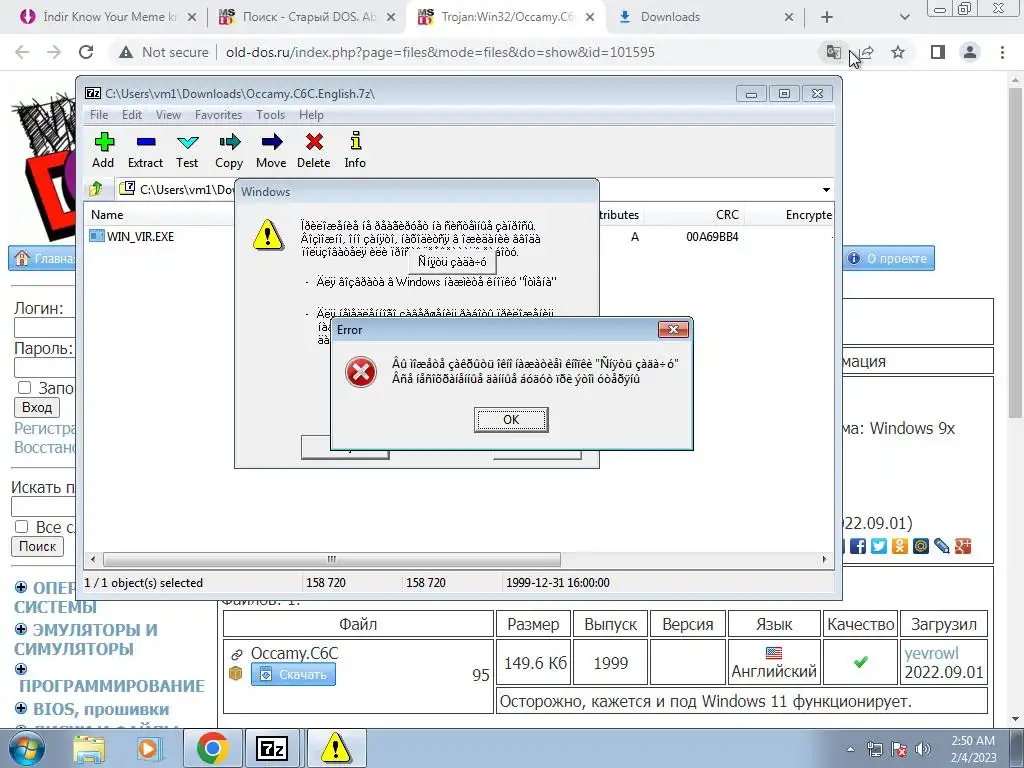1024x768 pixels.
Task: Click the Google Plus share icon
Action: (963, 546)
